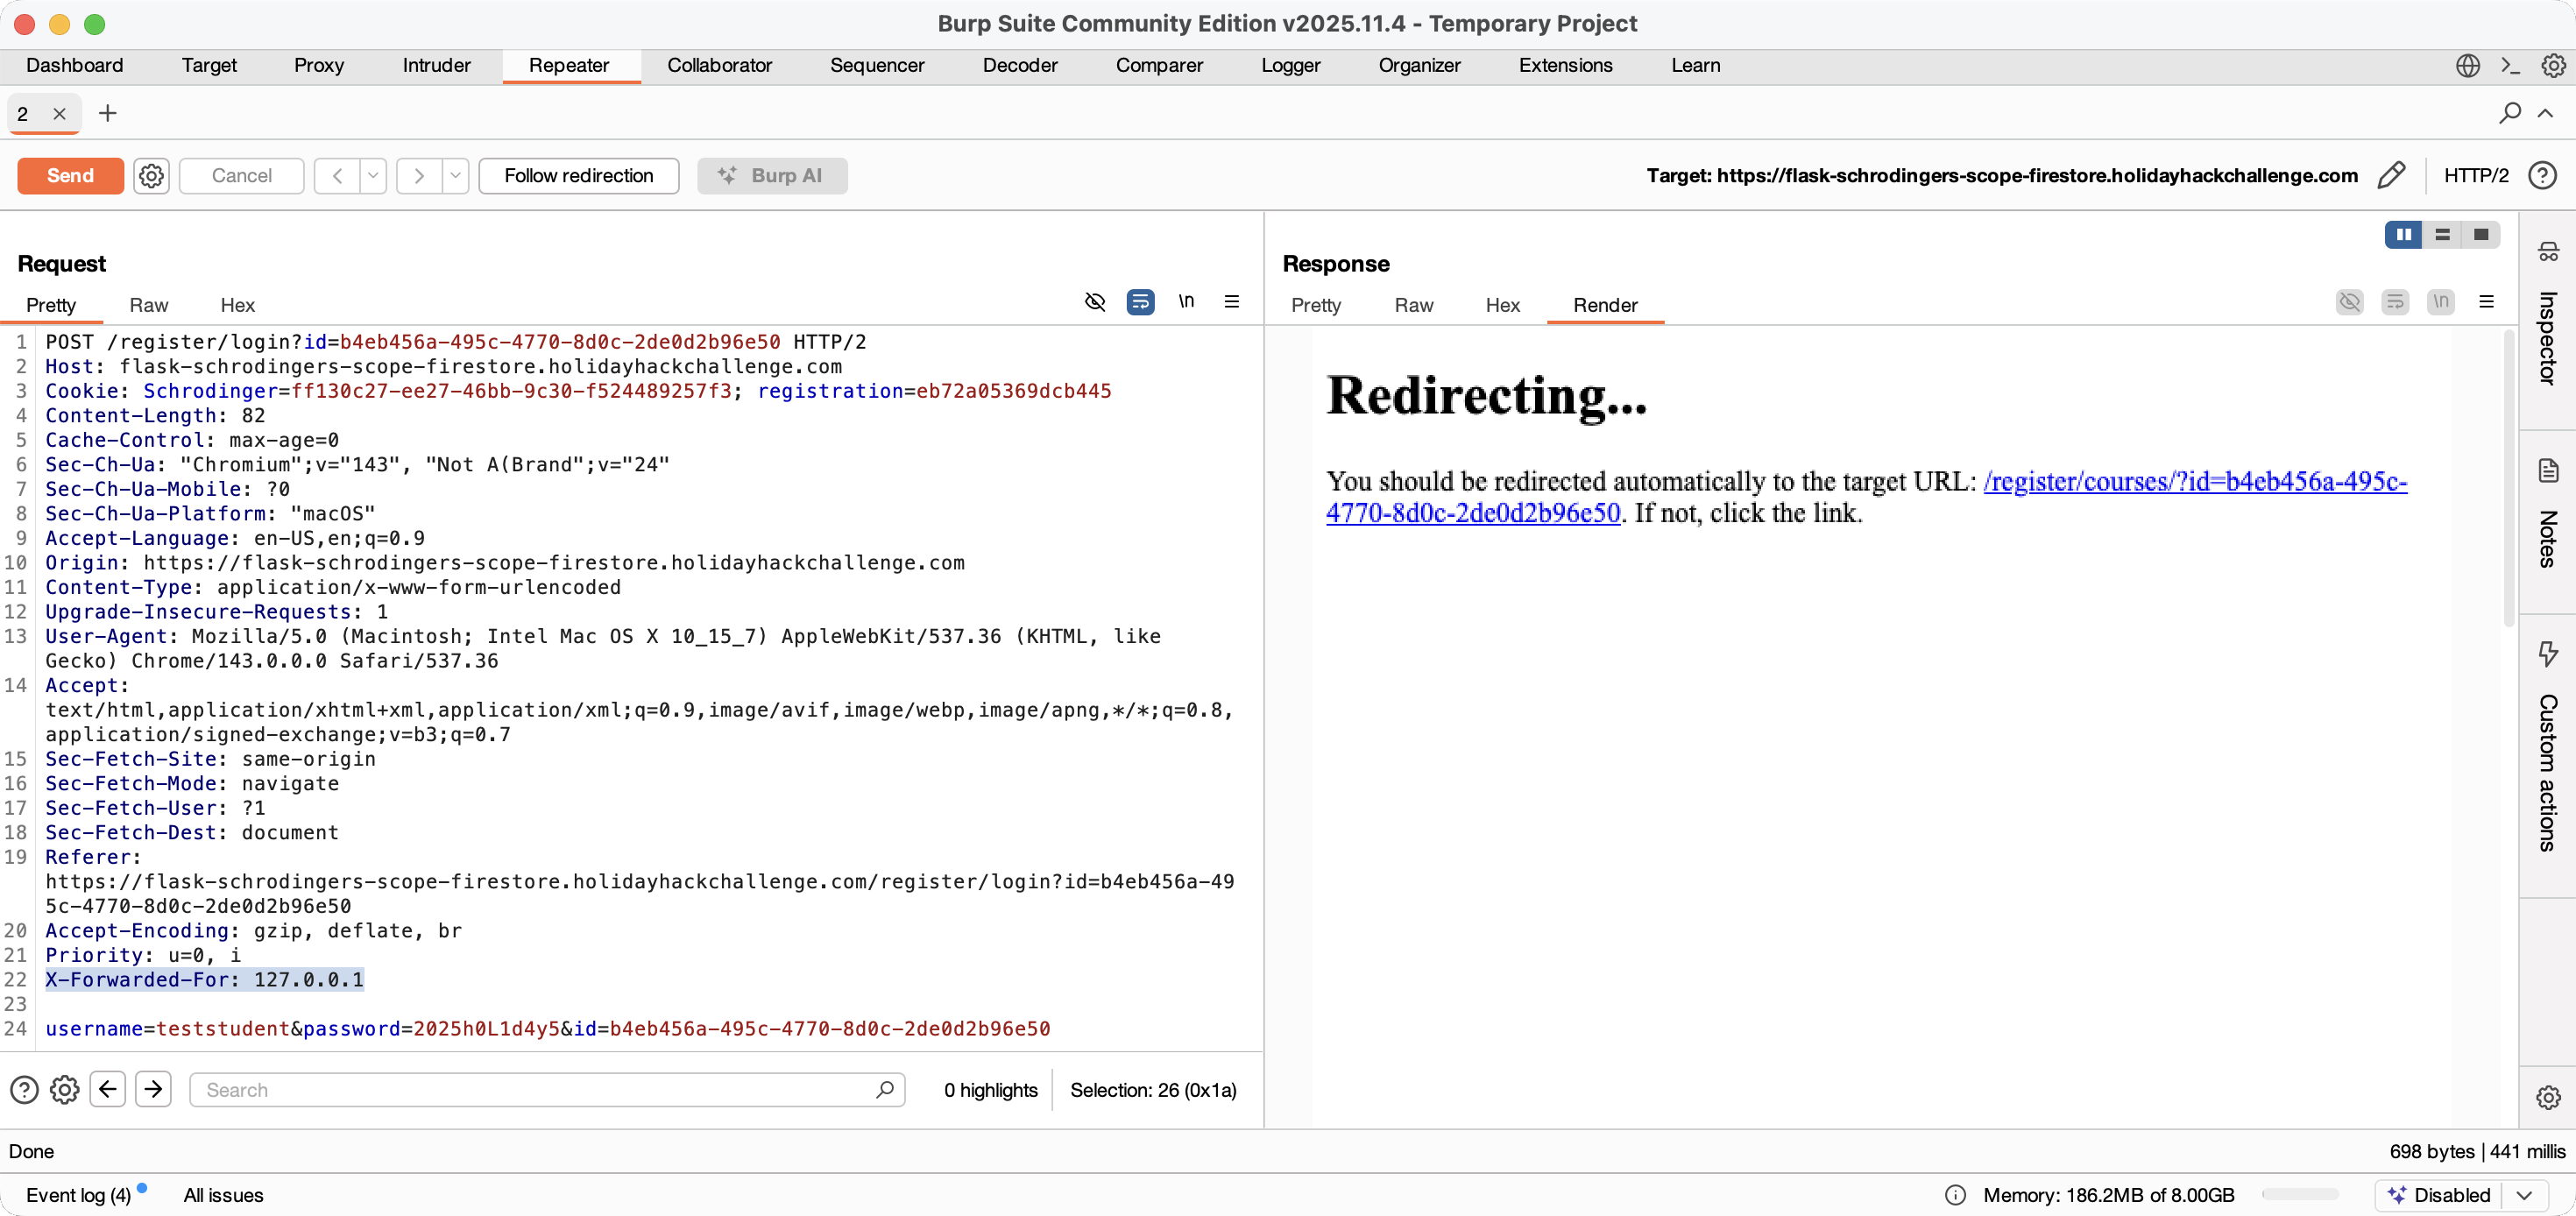The image size is (2576, 1216).
Task: Open the Inspector side panel icon
Action: click(2547, 251)
